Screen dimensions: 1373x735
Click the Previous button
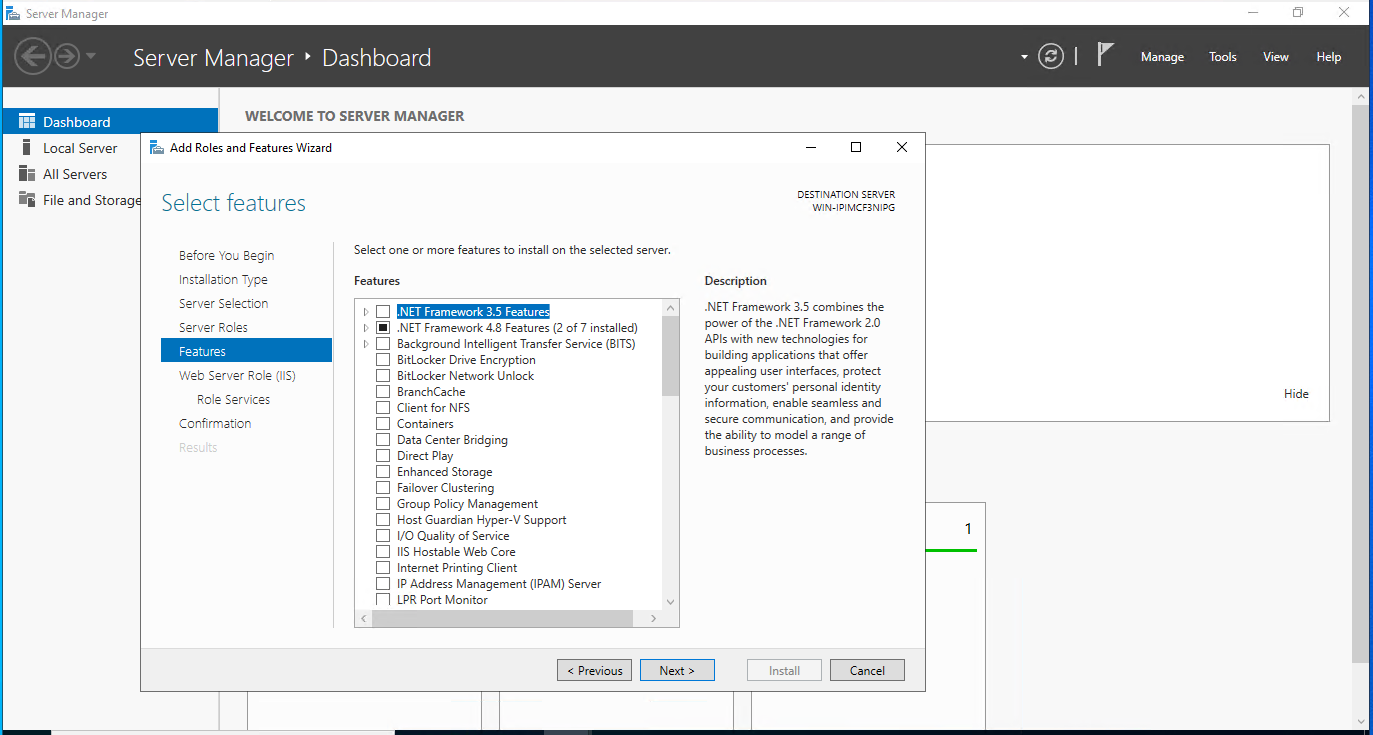(595, 670)
